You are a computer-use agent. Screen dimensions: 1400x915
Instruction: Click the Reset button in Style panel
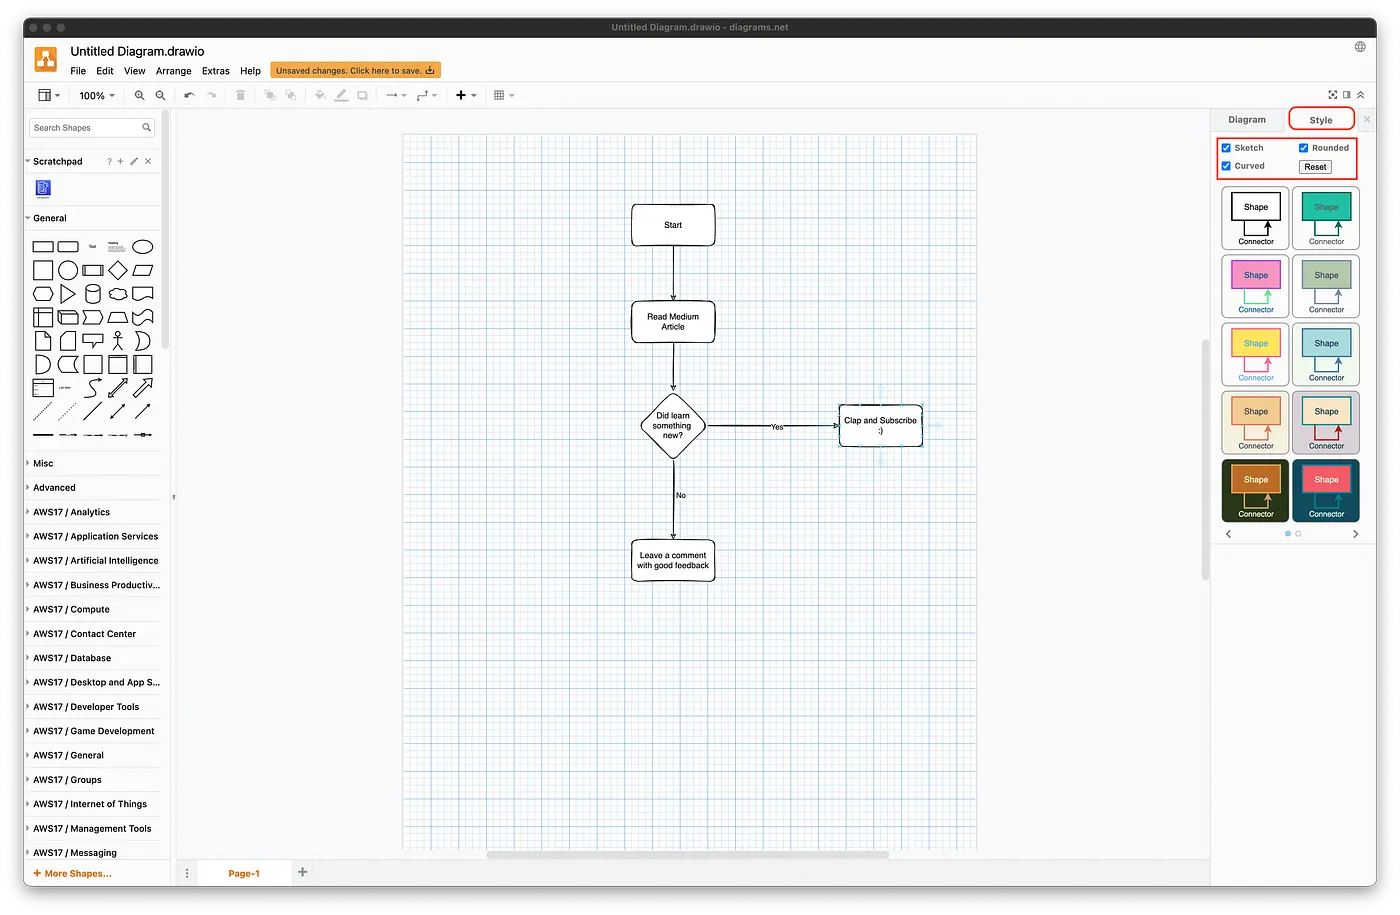pos(1314,166)
